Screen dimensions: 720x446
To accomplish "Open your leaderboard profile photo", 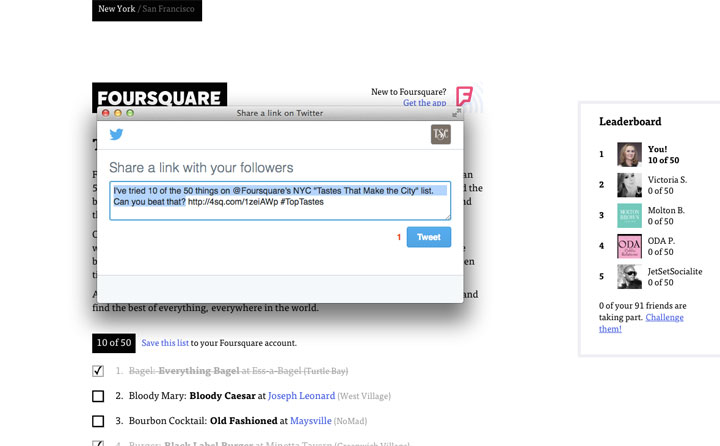I will tap(629, 155).
